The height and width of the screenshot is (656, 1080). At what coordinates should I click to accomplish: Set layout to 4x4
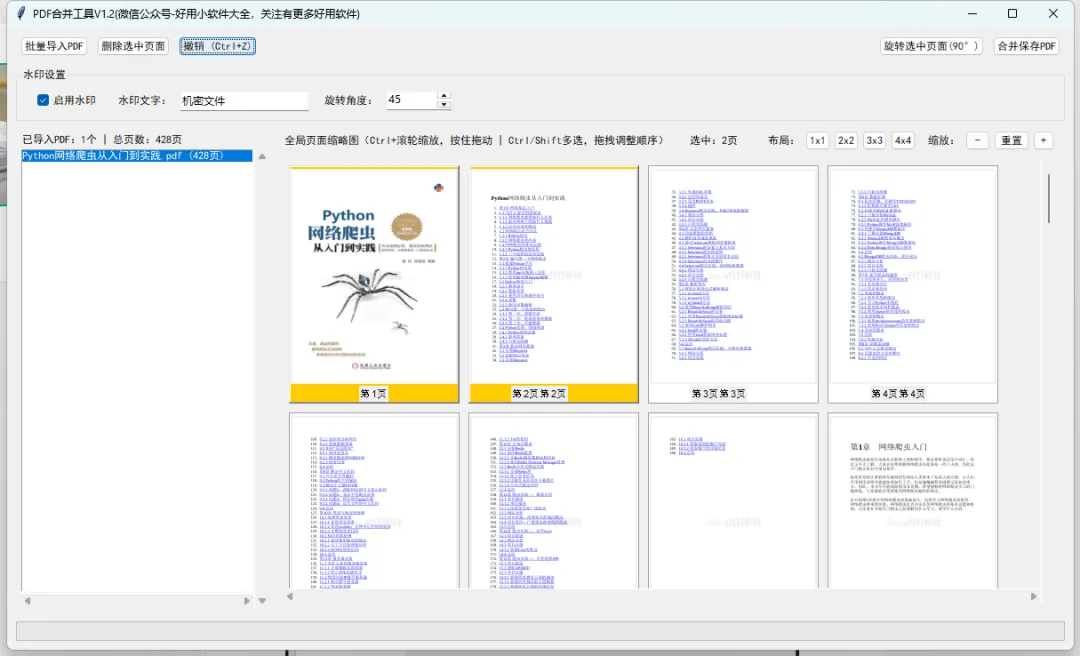902,141
